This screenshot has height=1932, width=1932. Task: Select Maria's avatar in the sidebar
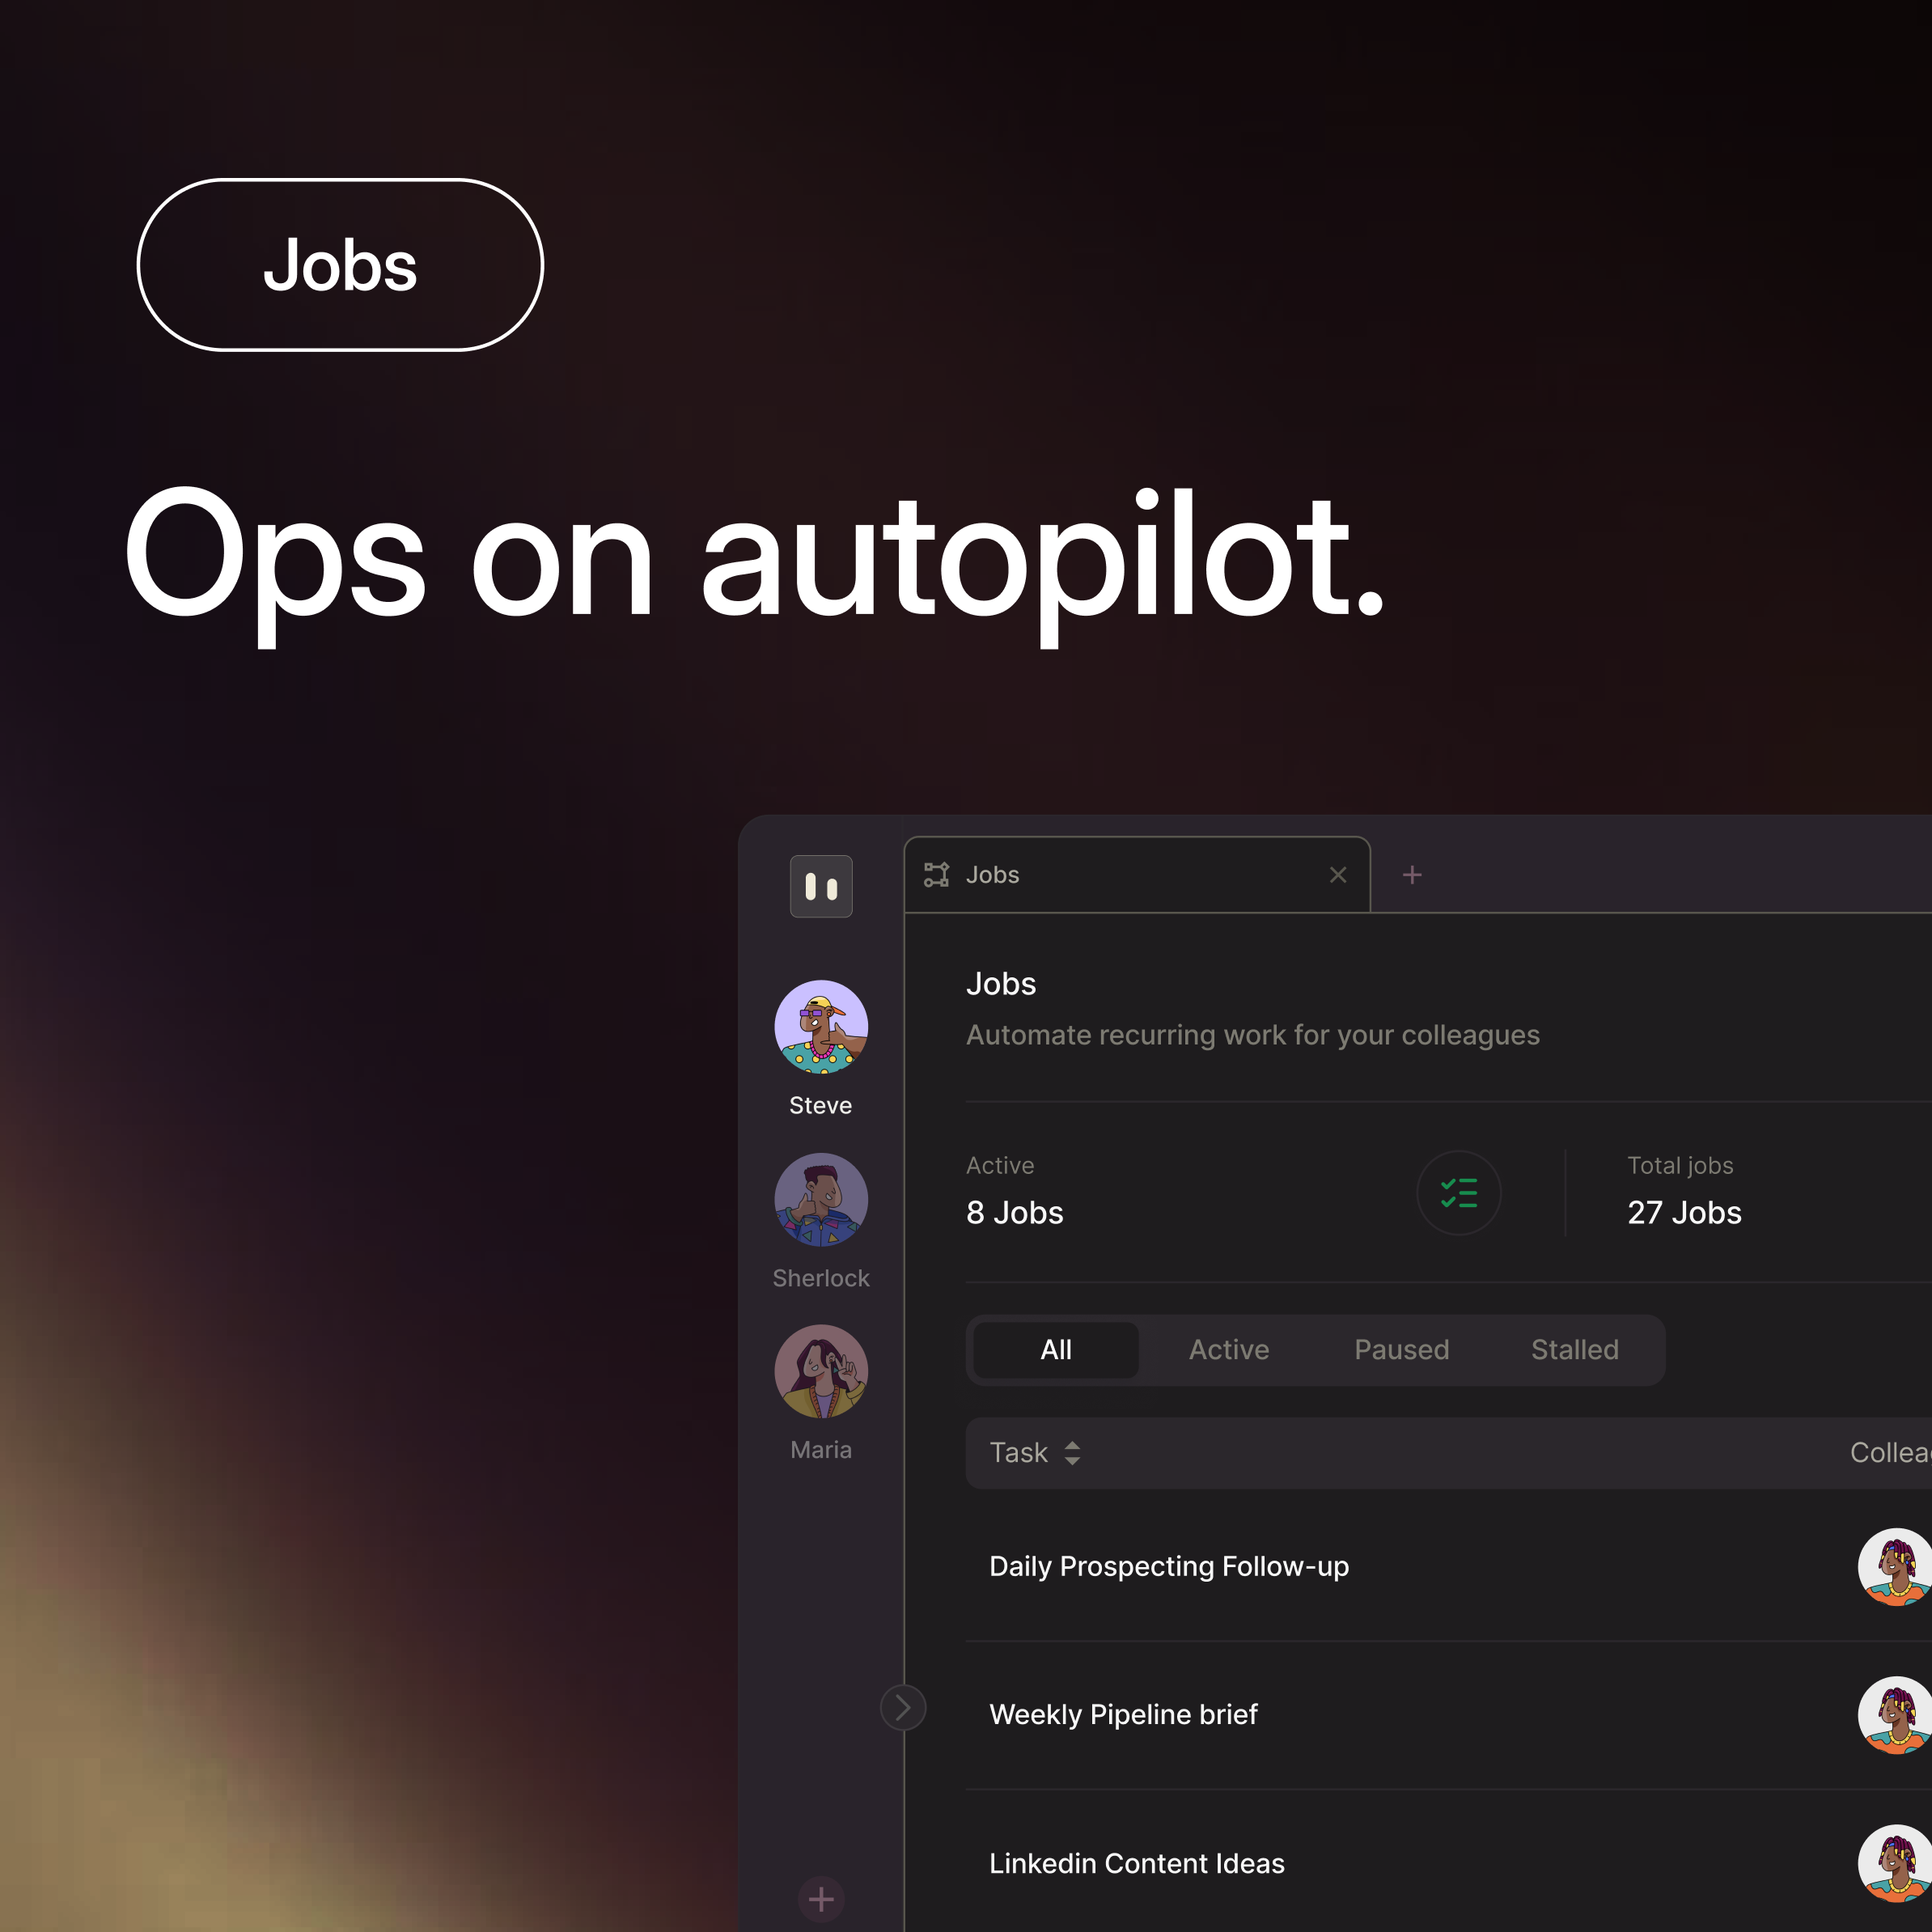pyautogui.click(x=820, y=1371)
